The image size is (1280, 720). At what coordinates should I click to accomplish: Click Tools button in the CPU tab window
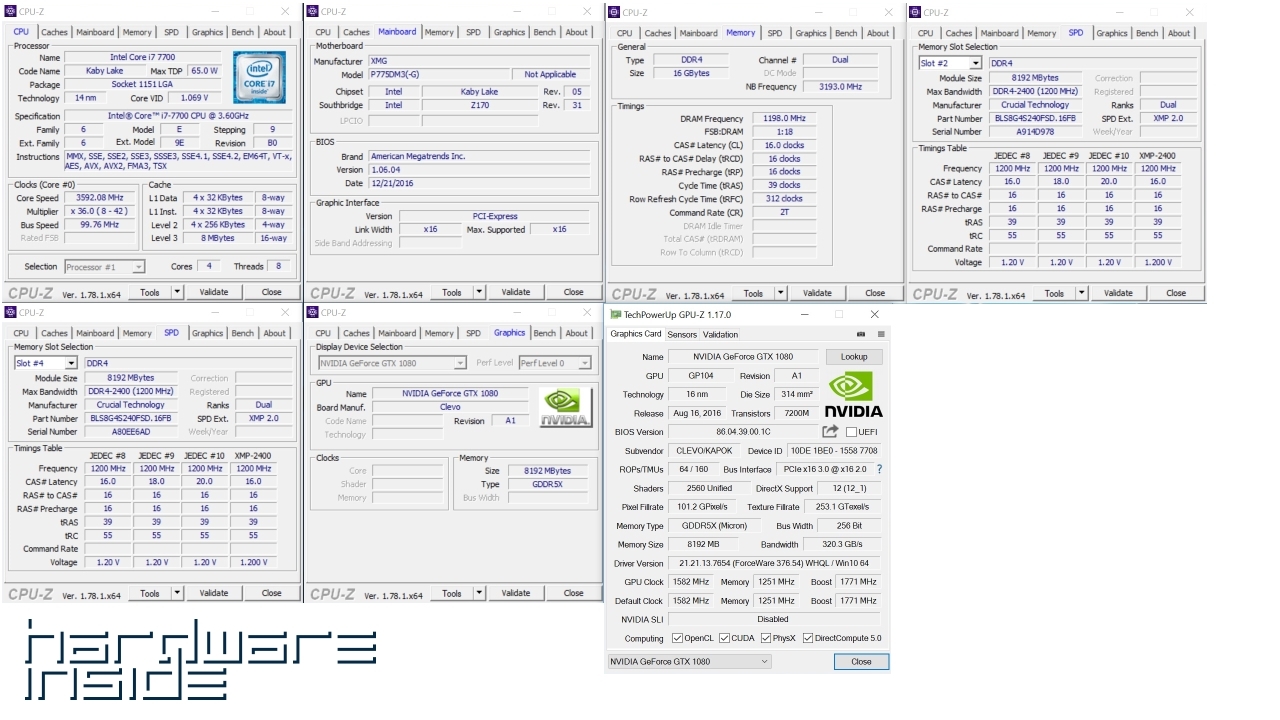(x=150, y=293)
